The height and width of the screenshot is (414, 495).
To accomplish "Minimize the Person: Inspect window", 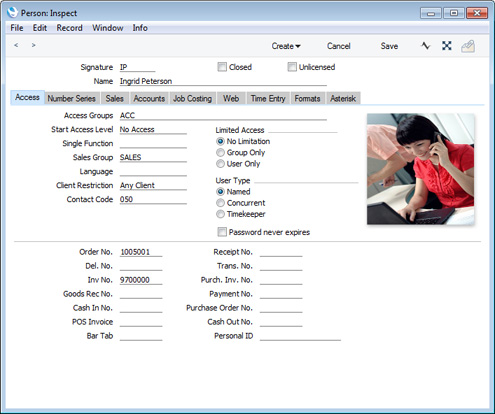I will [x=431, y=13].
